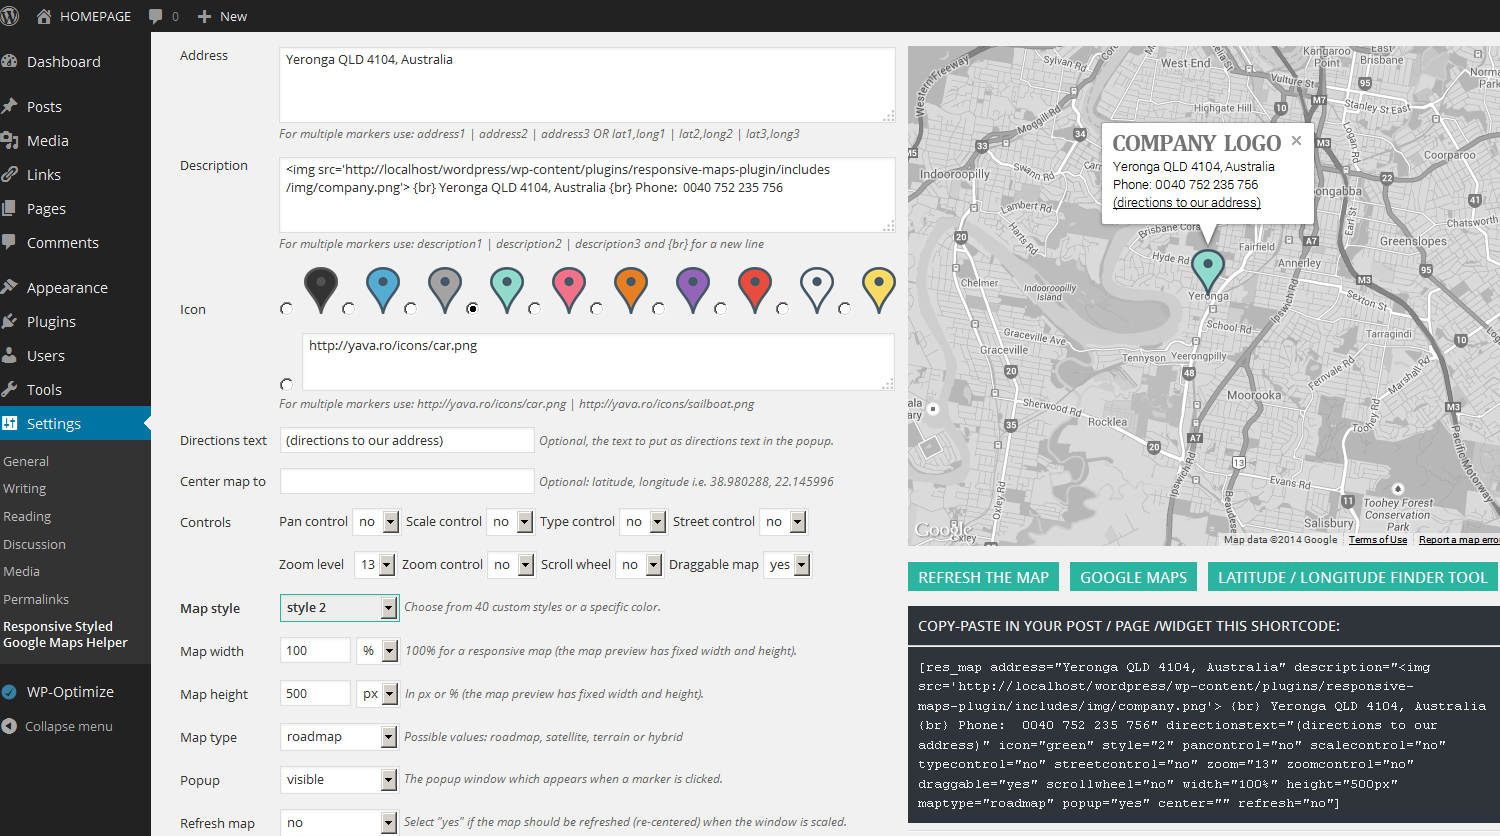Click the Tools wrench icon in sidebar

pos(10,389)
